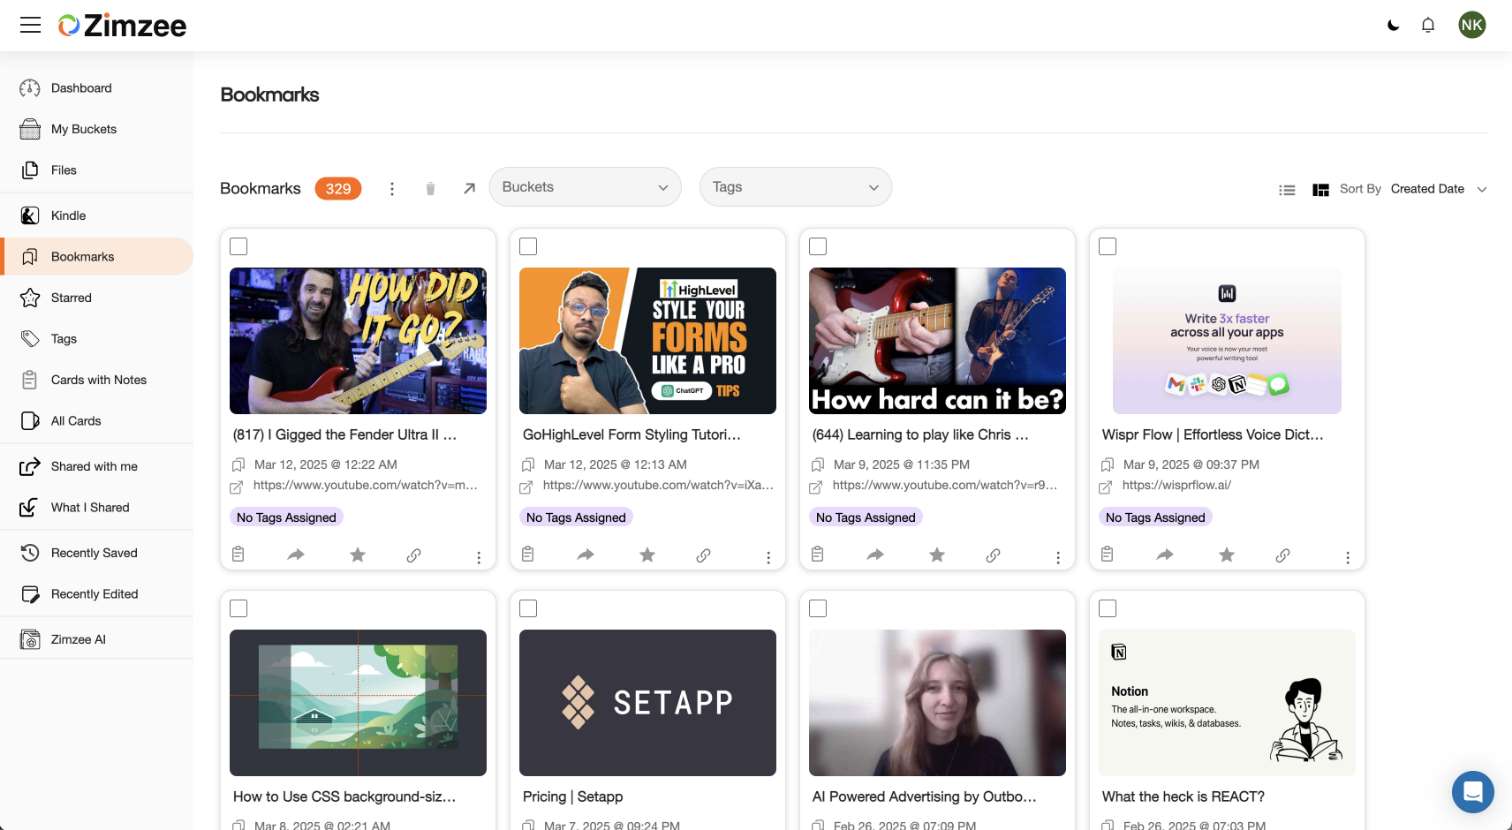Expand the Buckets filter dropdown
This screenshot has width=1512, height=830.
click(585, 187)
